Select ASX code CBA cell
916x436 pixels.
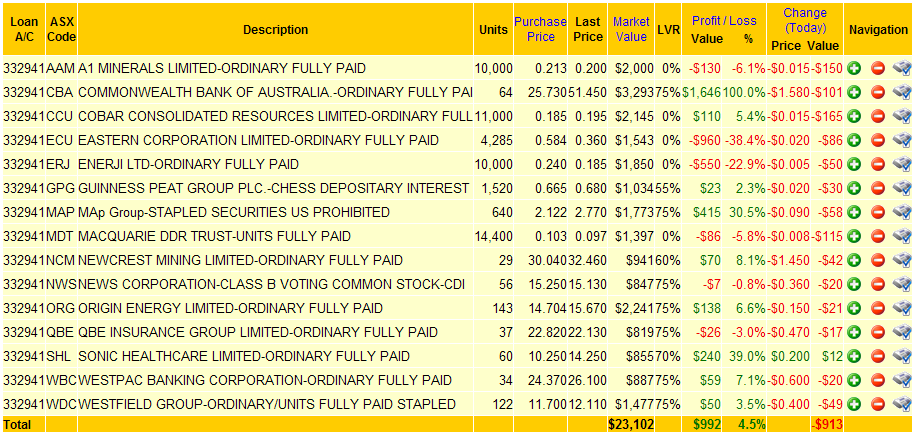[x=61, y=92]
